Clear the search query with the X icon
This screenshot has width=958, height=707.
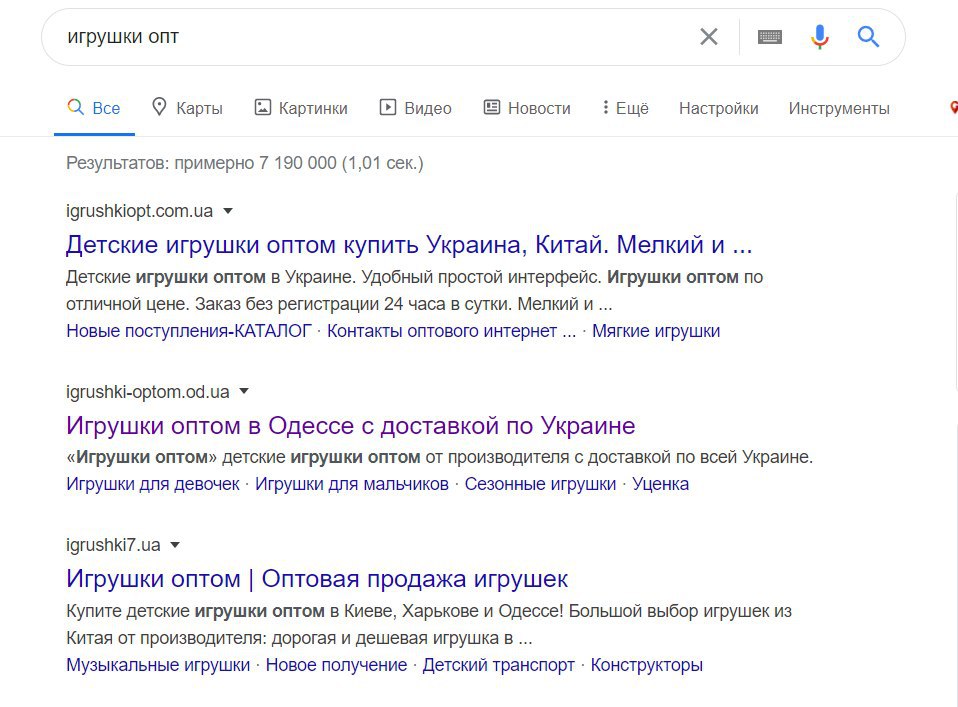708,37
